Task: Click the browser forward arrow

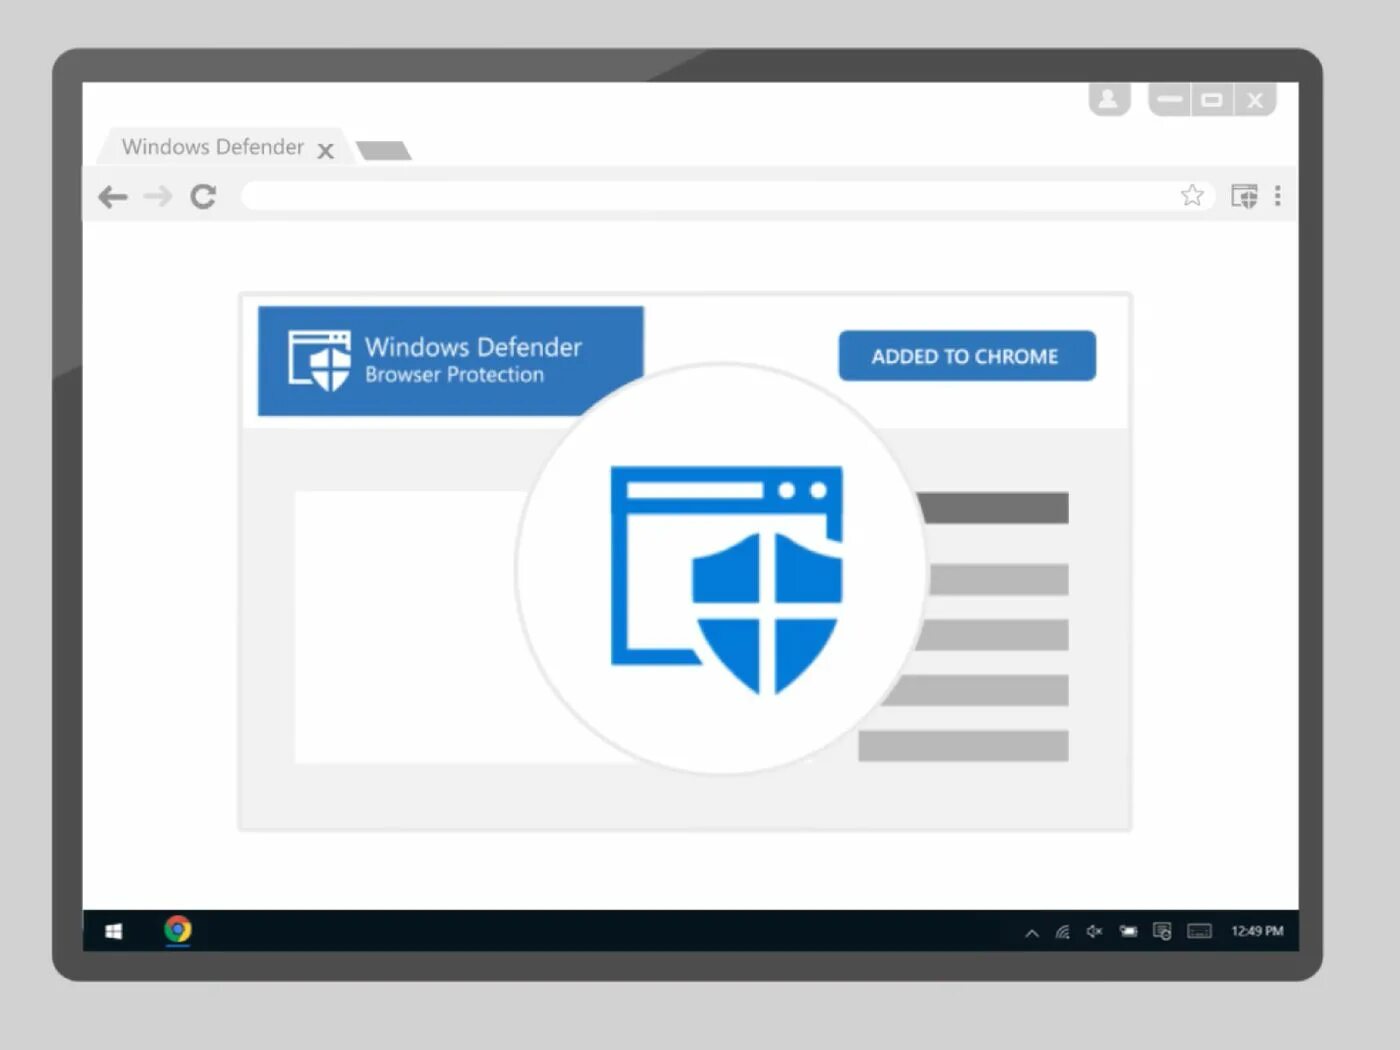Action: tap(158, 196)
